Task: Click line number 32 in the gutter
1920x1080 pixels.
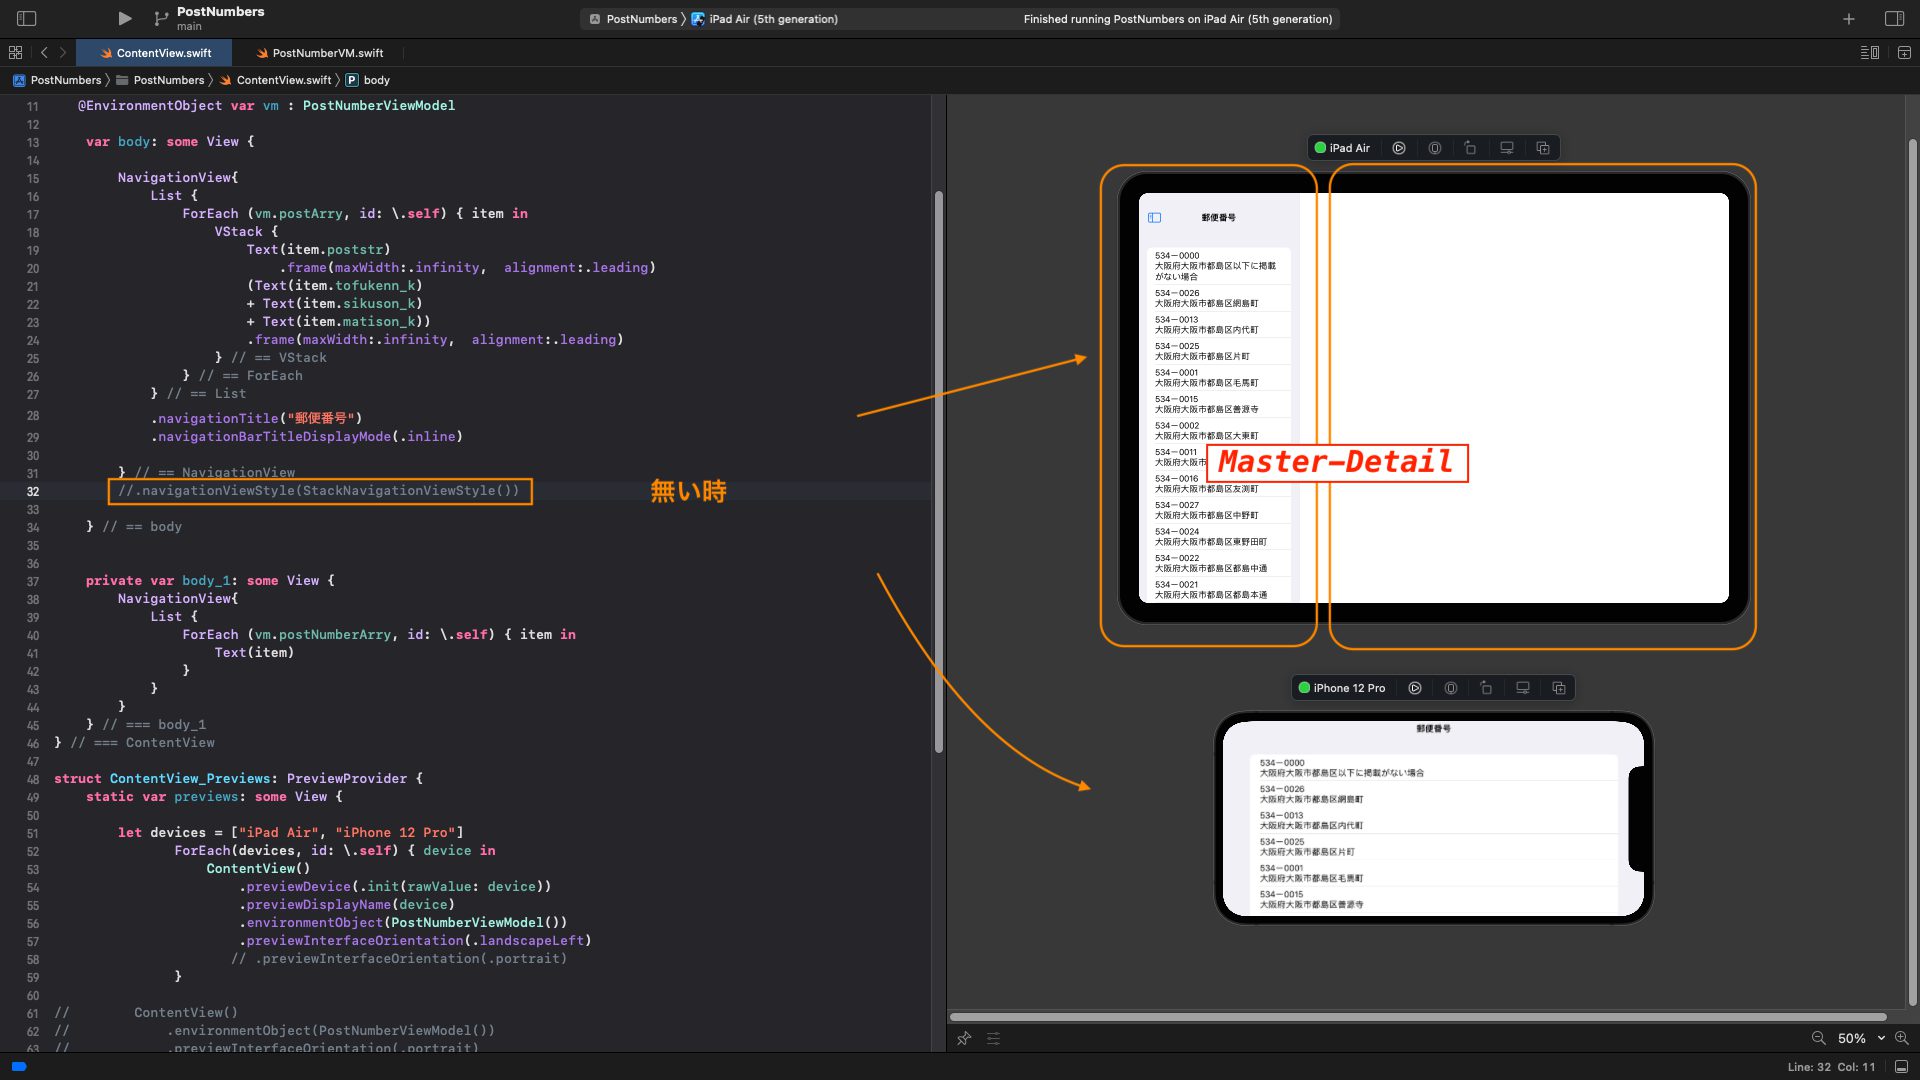Action: pos(33,491)
